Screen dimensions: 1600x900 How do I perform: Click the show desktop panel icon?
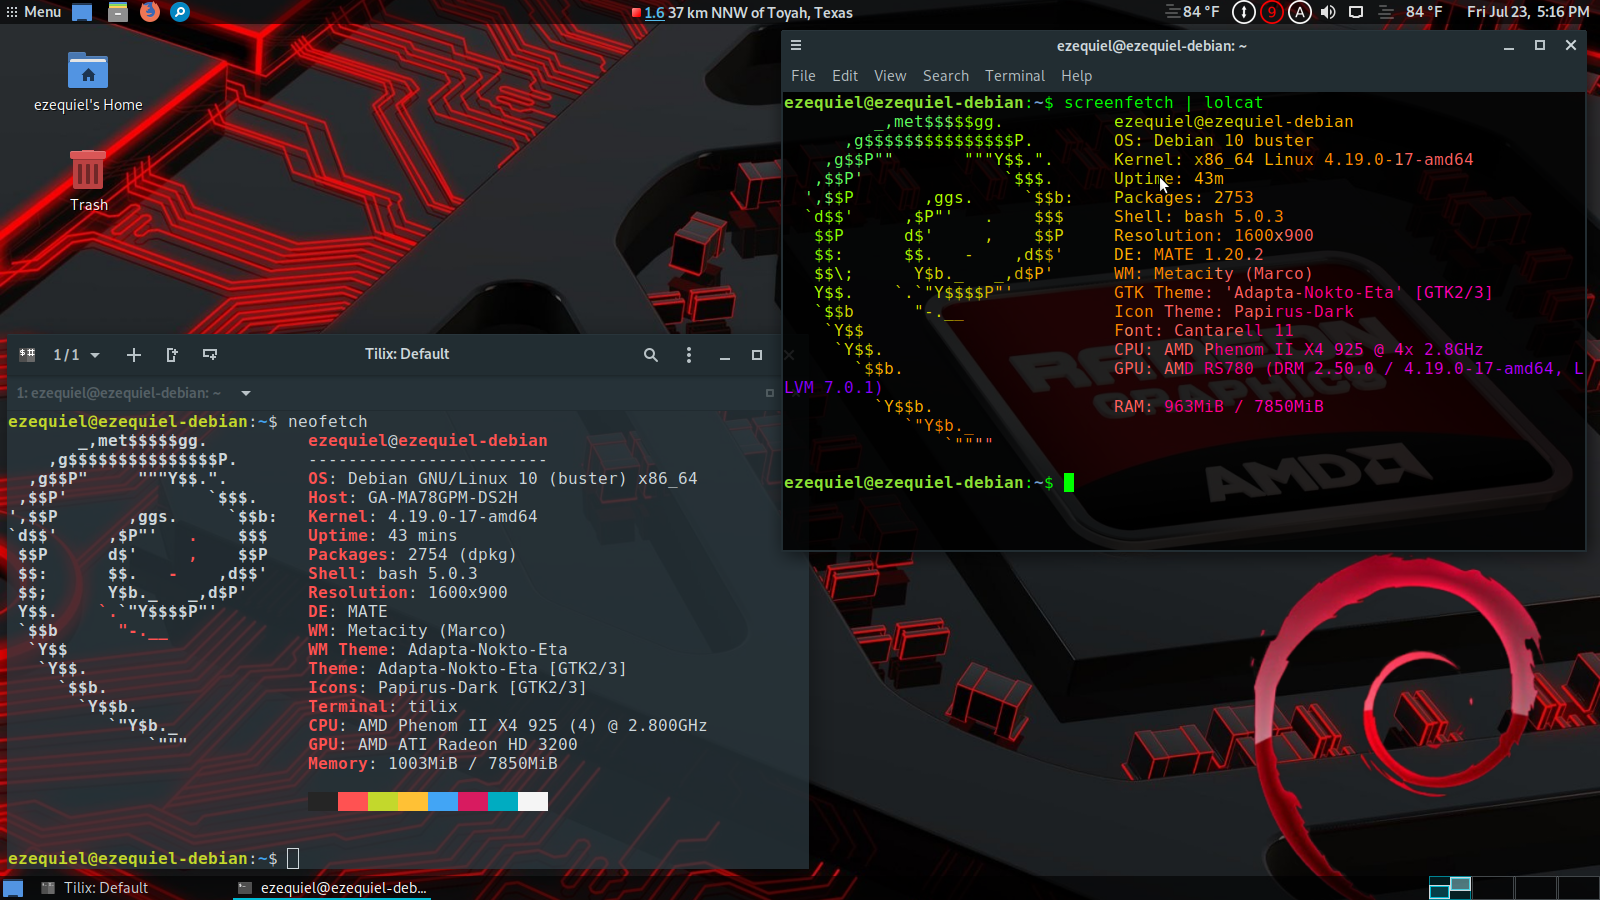pos(82,12)
